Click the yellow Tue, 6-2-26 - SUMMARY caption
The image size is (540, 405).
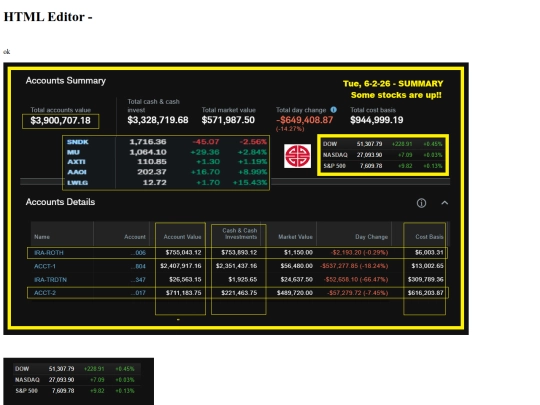pyautogui.click(x=393, y=84)
